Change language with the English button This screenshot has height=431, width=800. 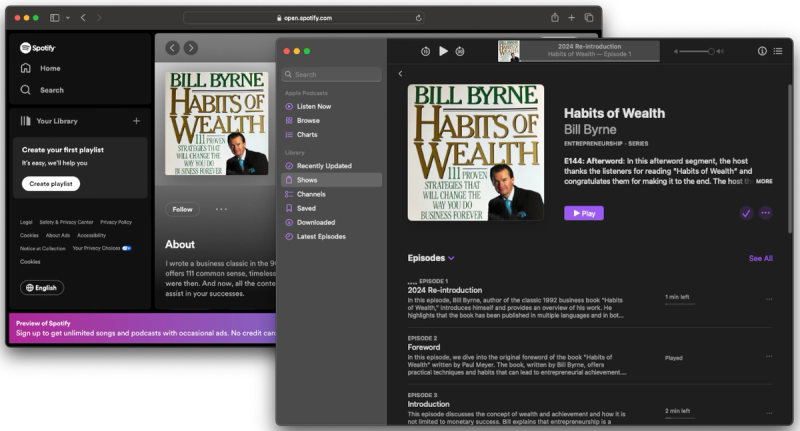click(42, 288)
